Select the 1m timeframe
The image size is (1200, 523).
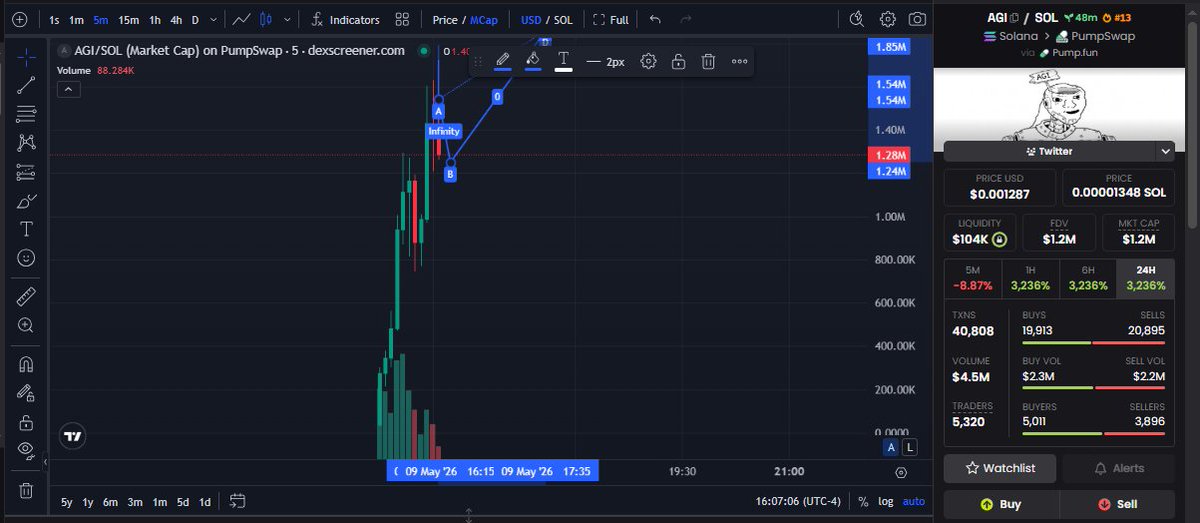coord(77,20)
